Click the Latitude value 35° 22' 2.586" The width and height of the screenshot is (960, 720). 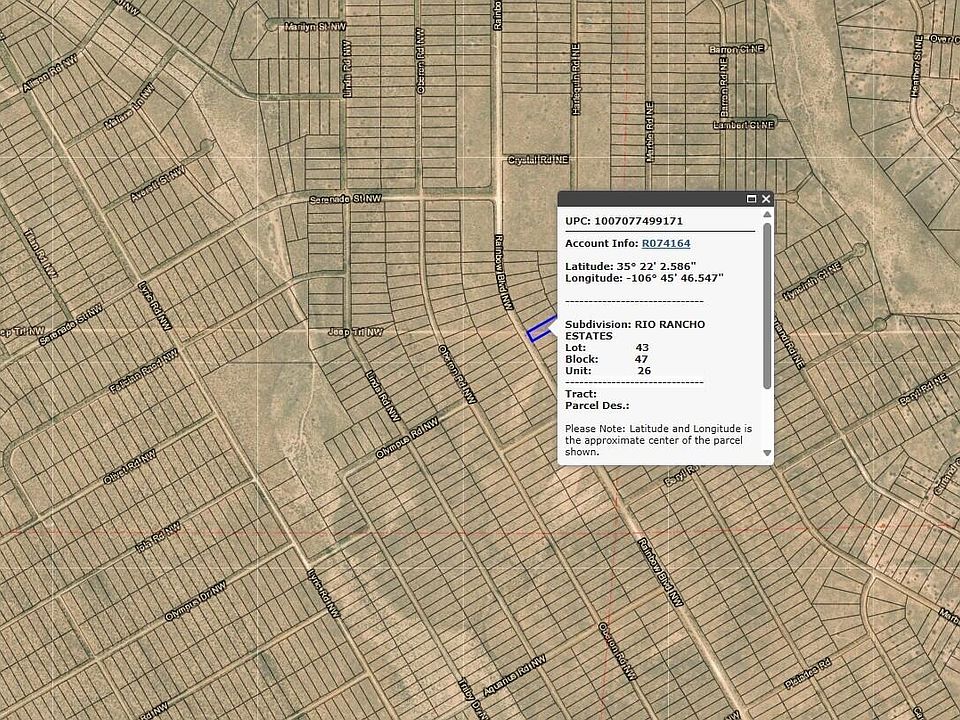656,267
